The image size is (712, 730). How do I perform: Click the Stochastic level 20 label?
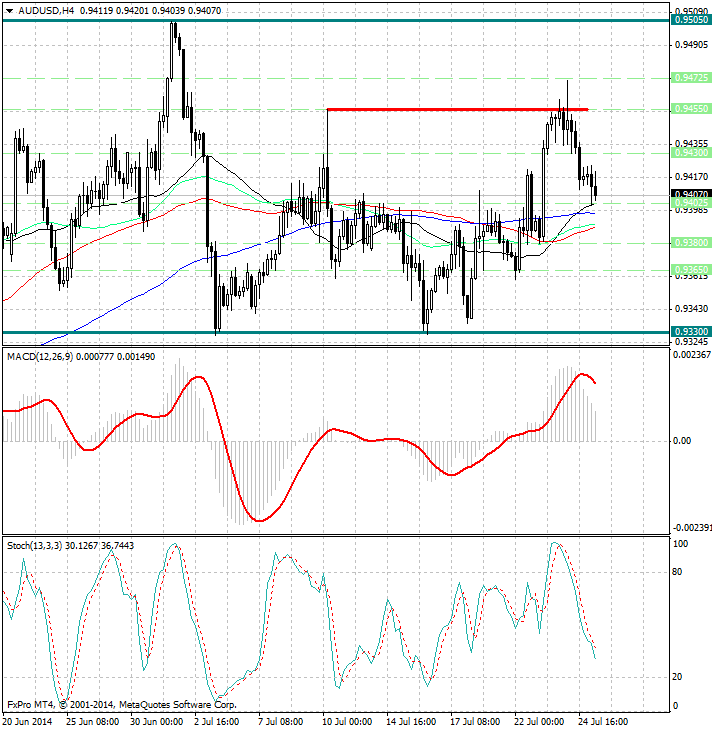678,676
